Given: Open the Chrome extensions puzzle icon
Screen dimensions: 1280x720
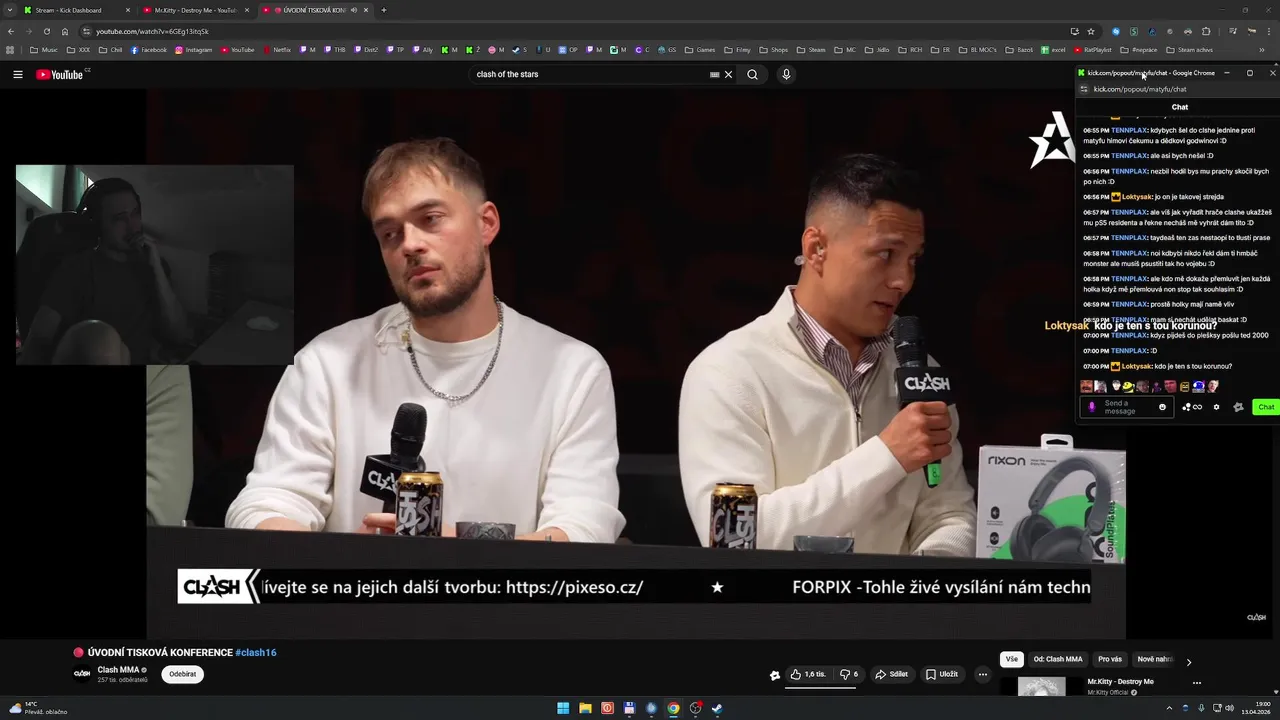Looking at the screenshot, I should 1206,31.
